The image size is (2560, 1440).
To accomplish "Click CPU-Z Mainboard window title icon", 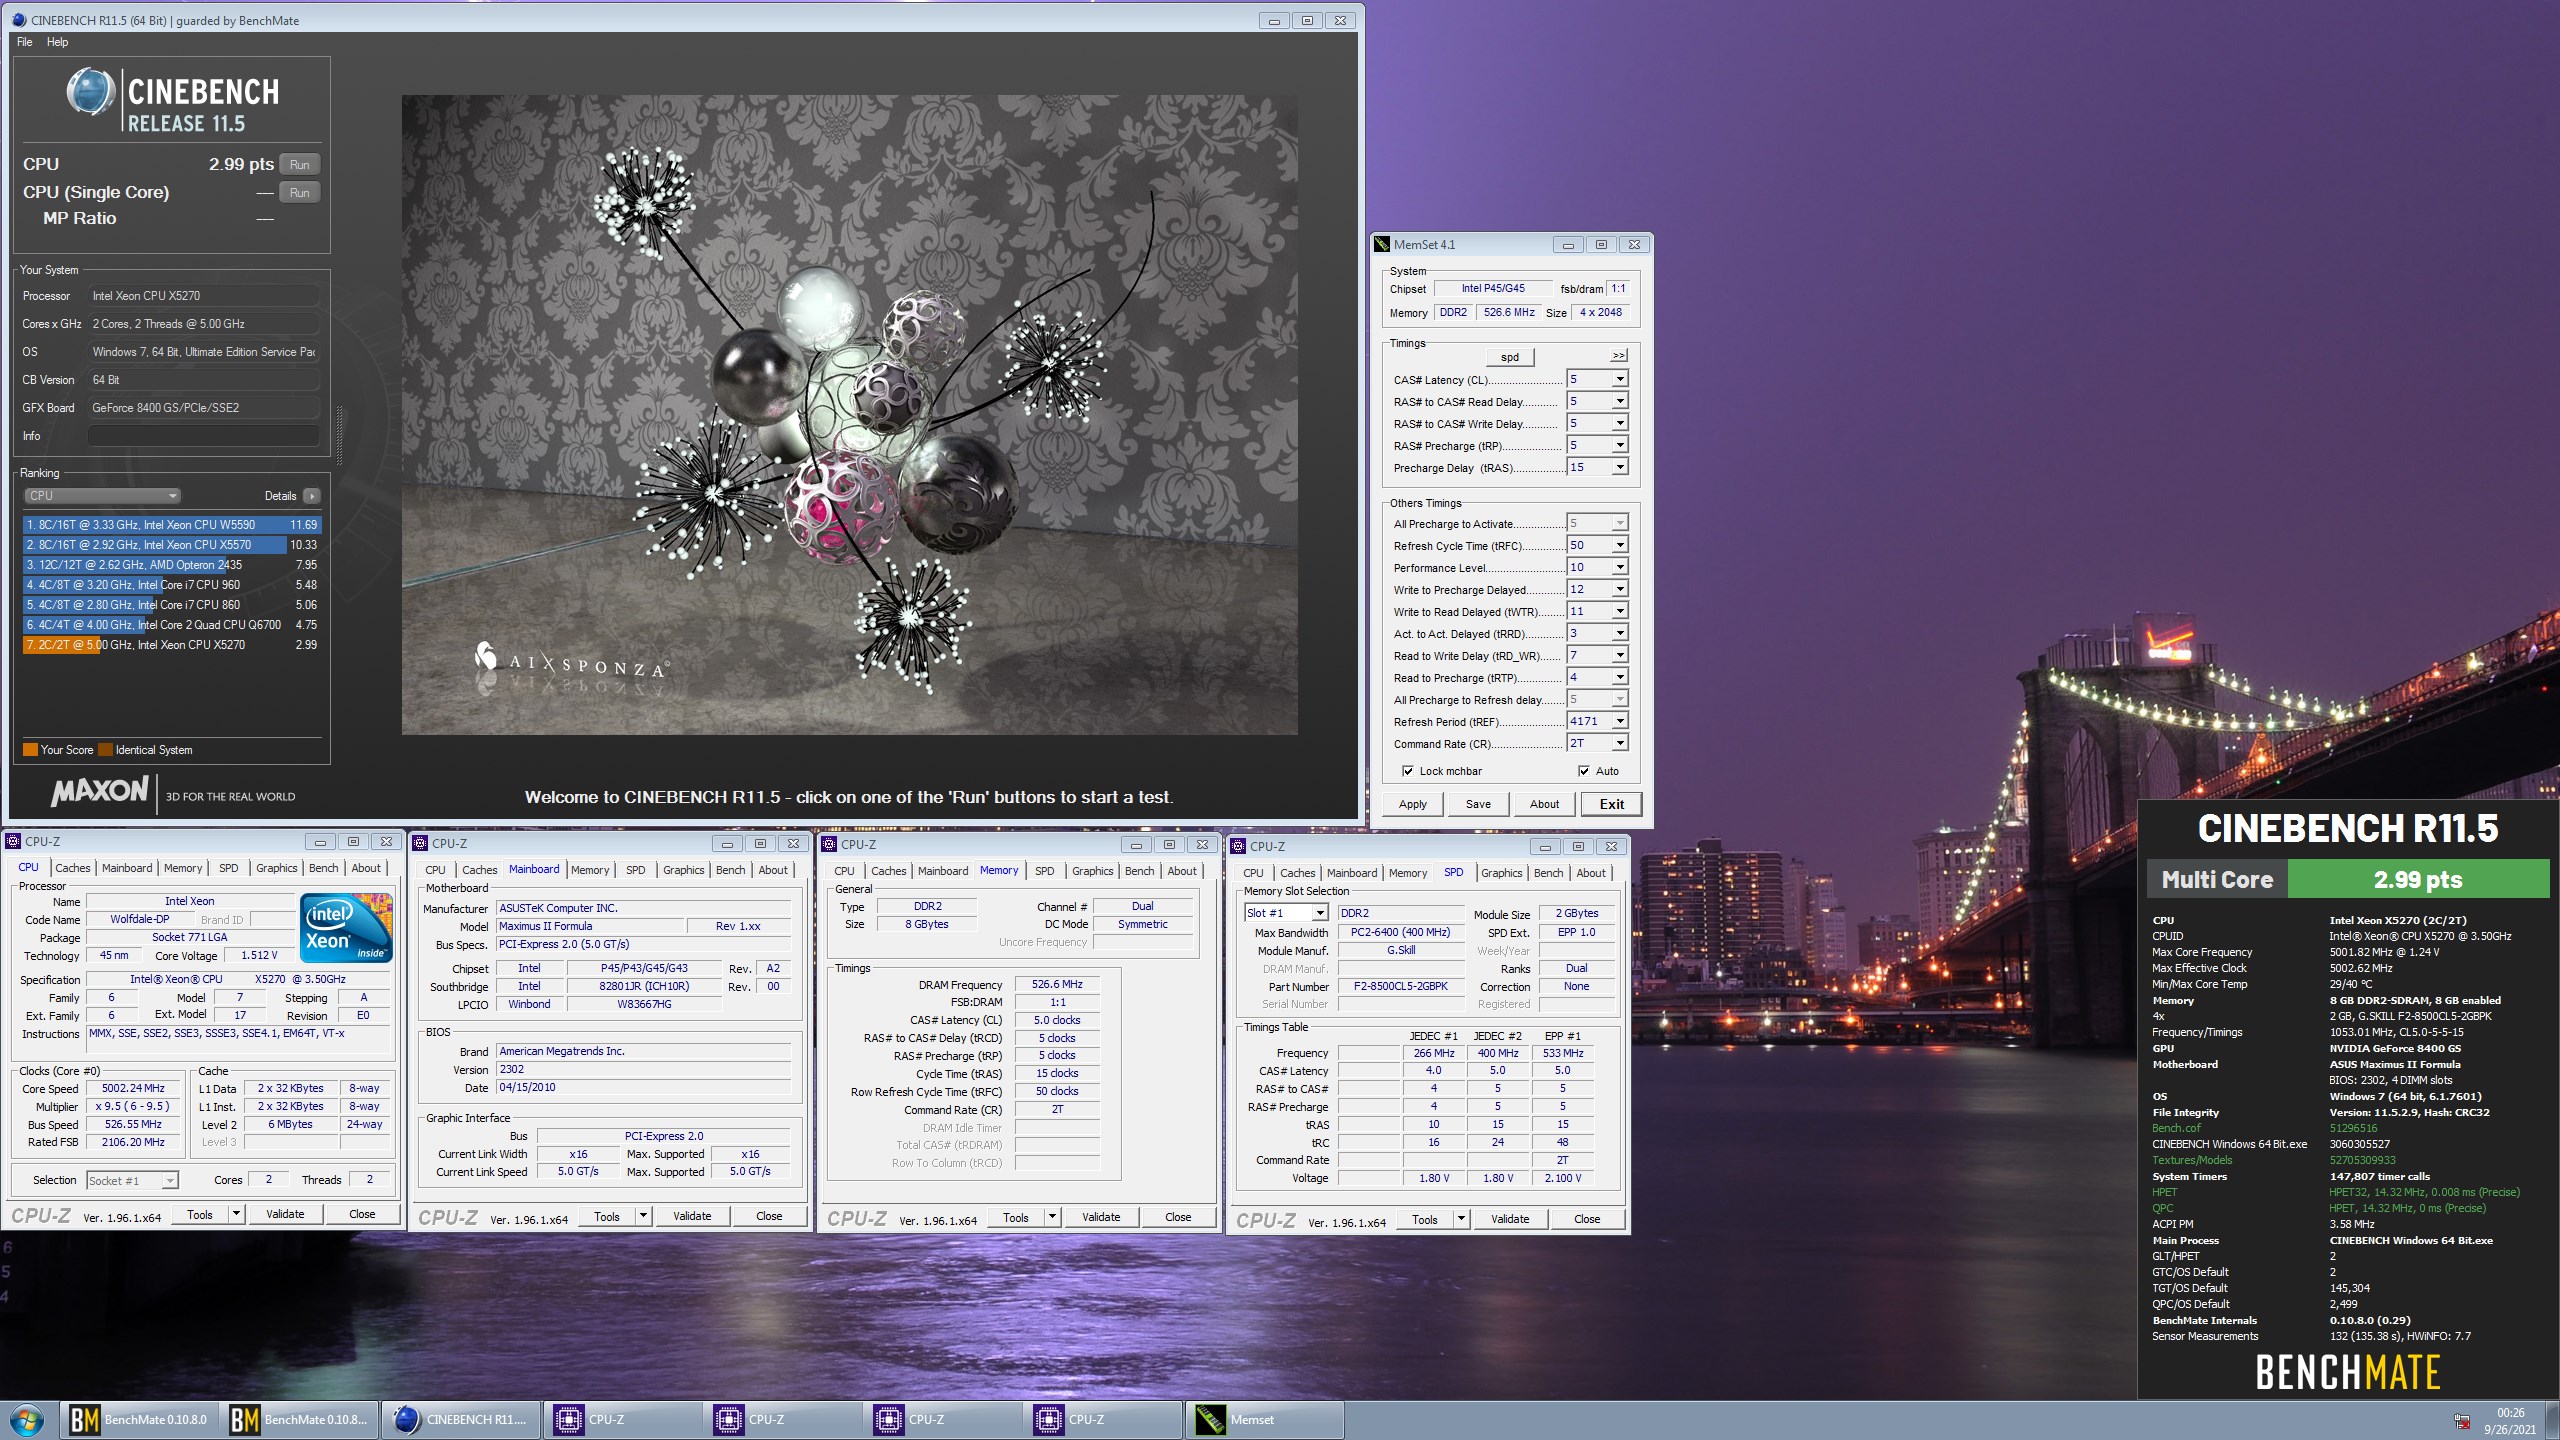I will click(x=421, y=843).
